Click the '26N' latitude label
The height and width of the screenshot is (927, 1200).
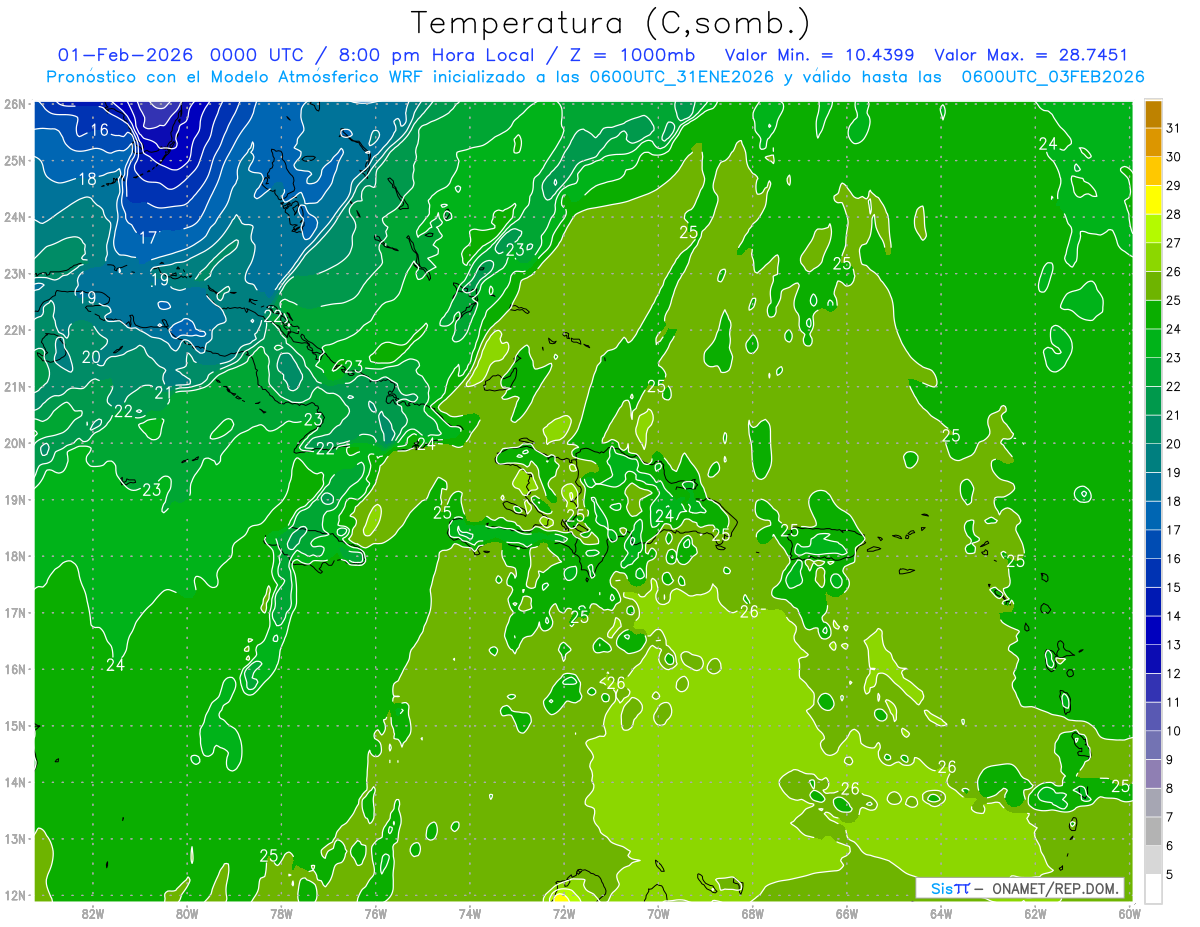(15, 104)
